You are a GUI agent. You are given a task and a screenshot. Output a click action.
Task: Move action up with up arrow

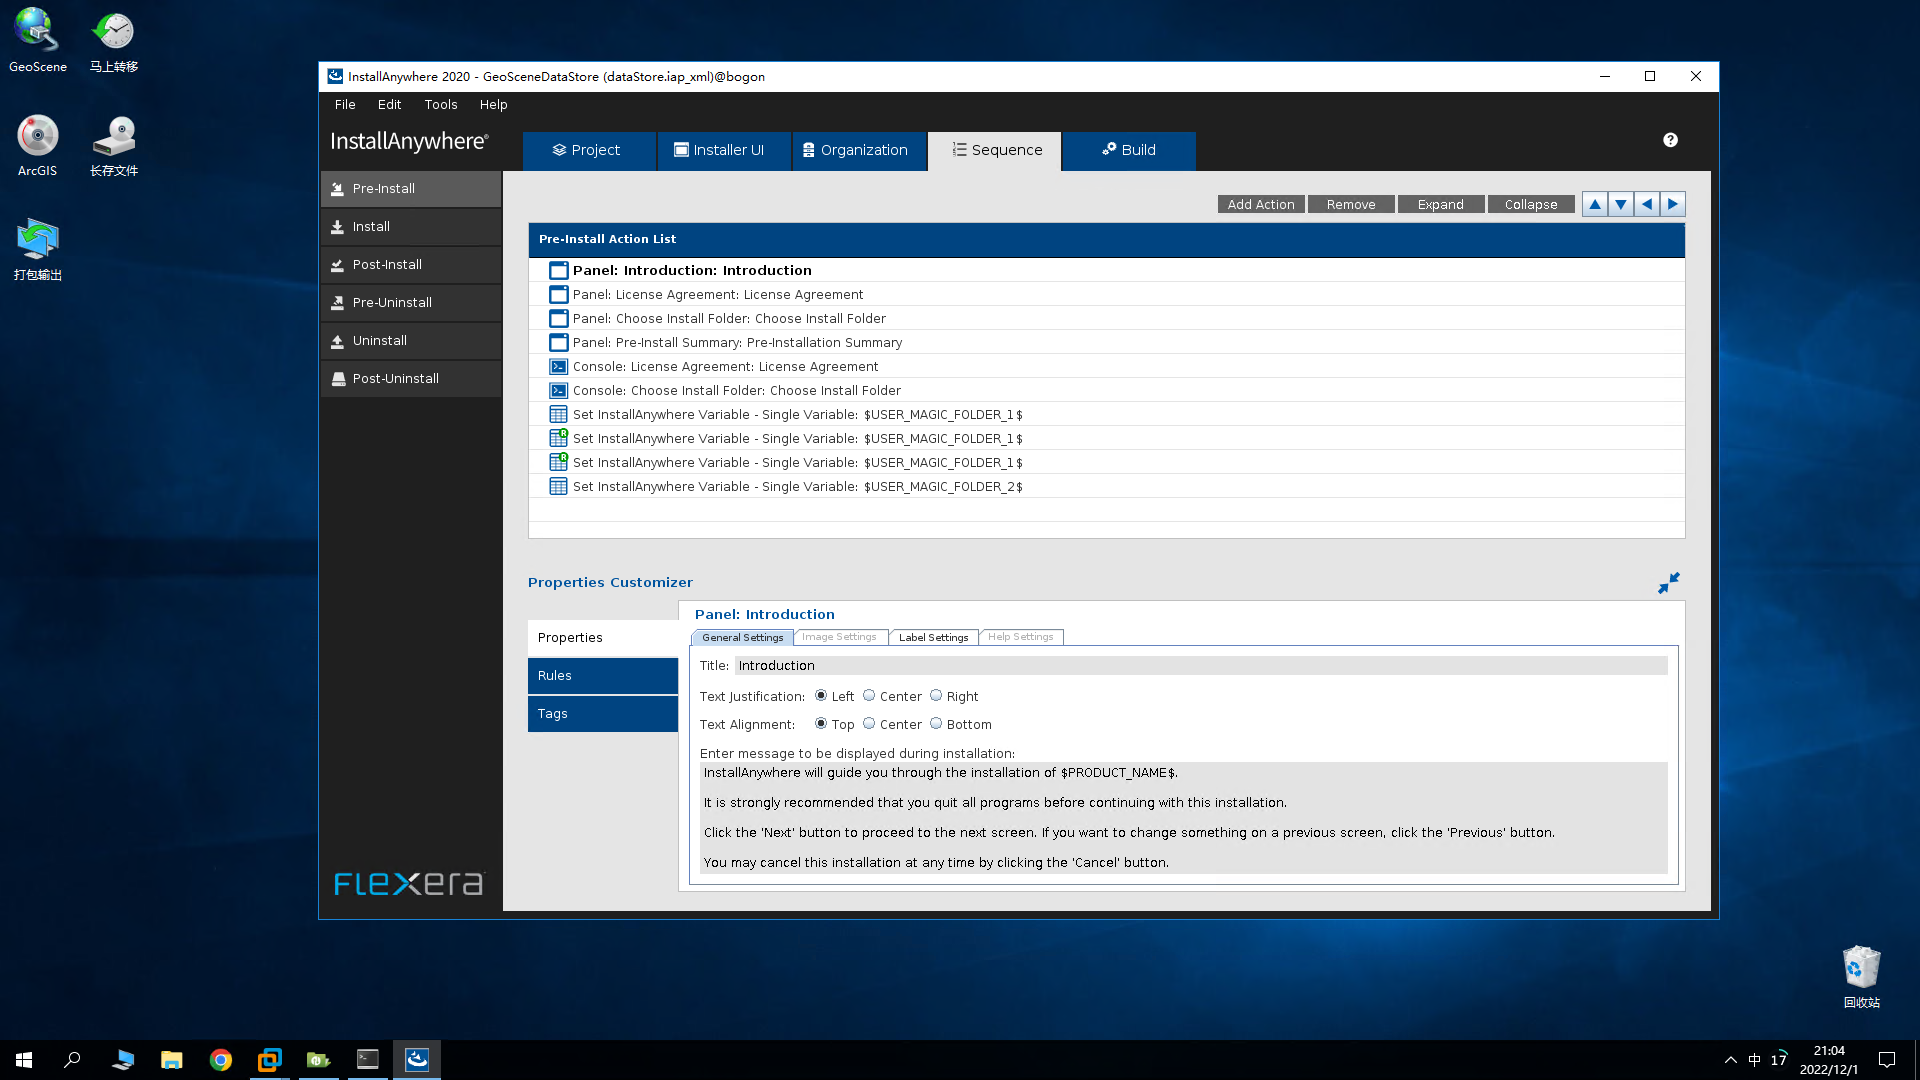tap(1595, 204)
